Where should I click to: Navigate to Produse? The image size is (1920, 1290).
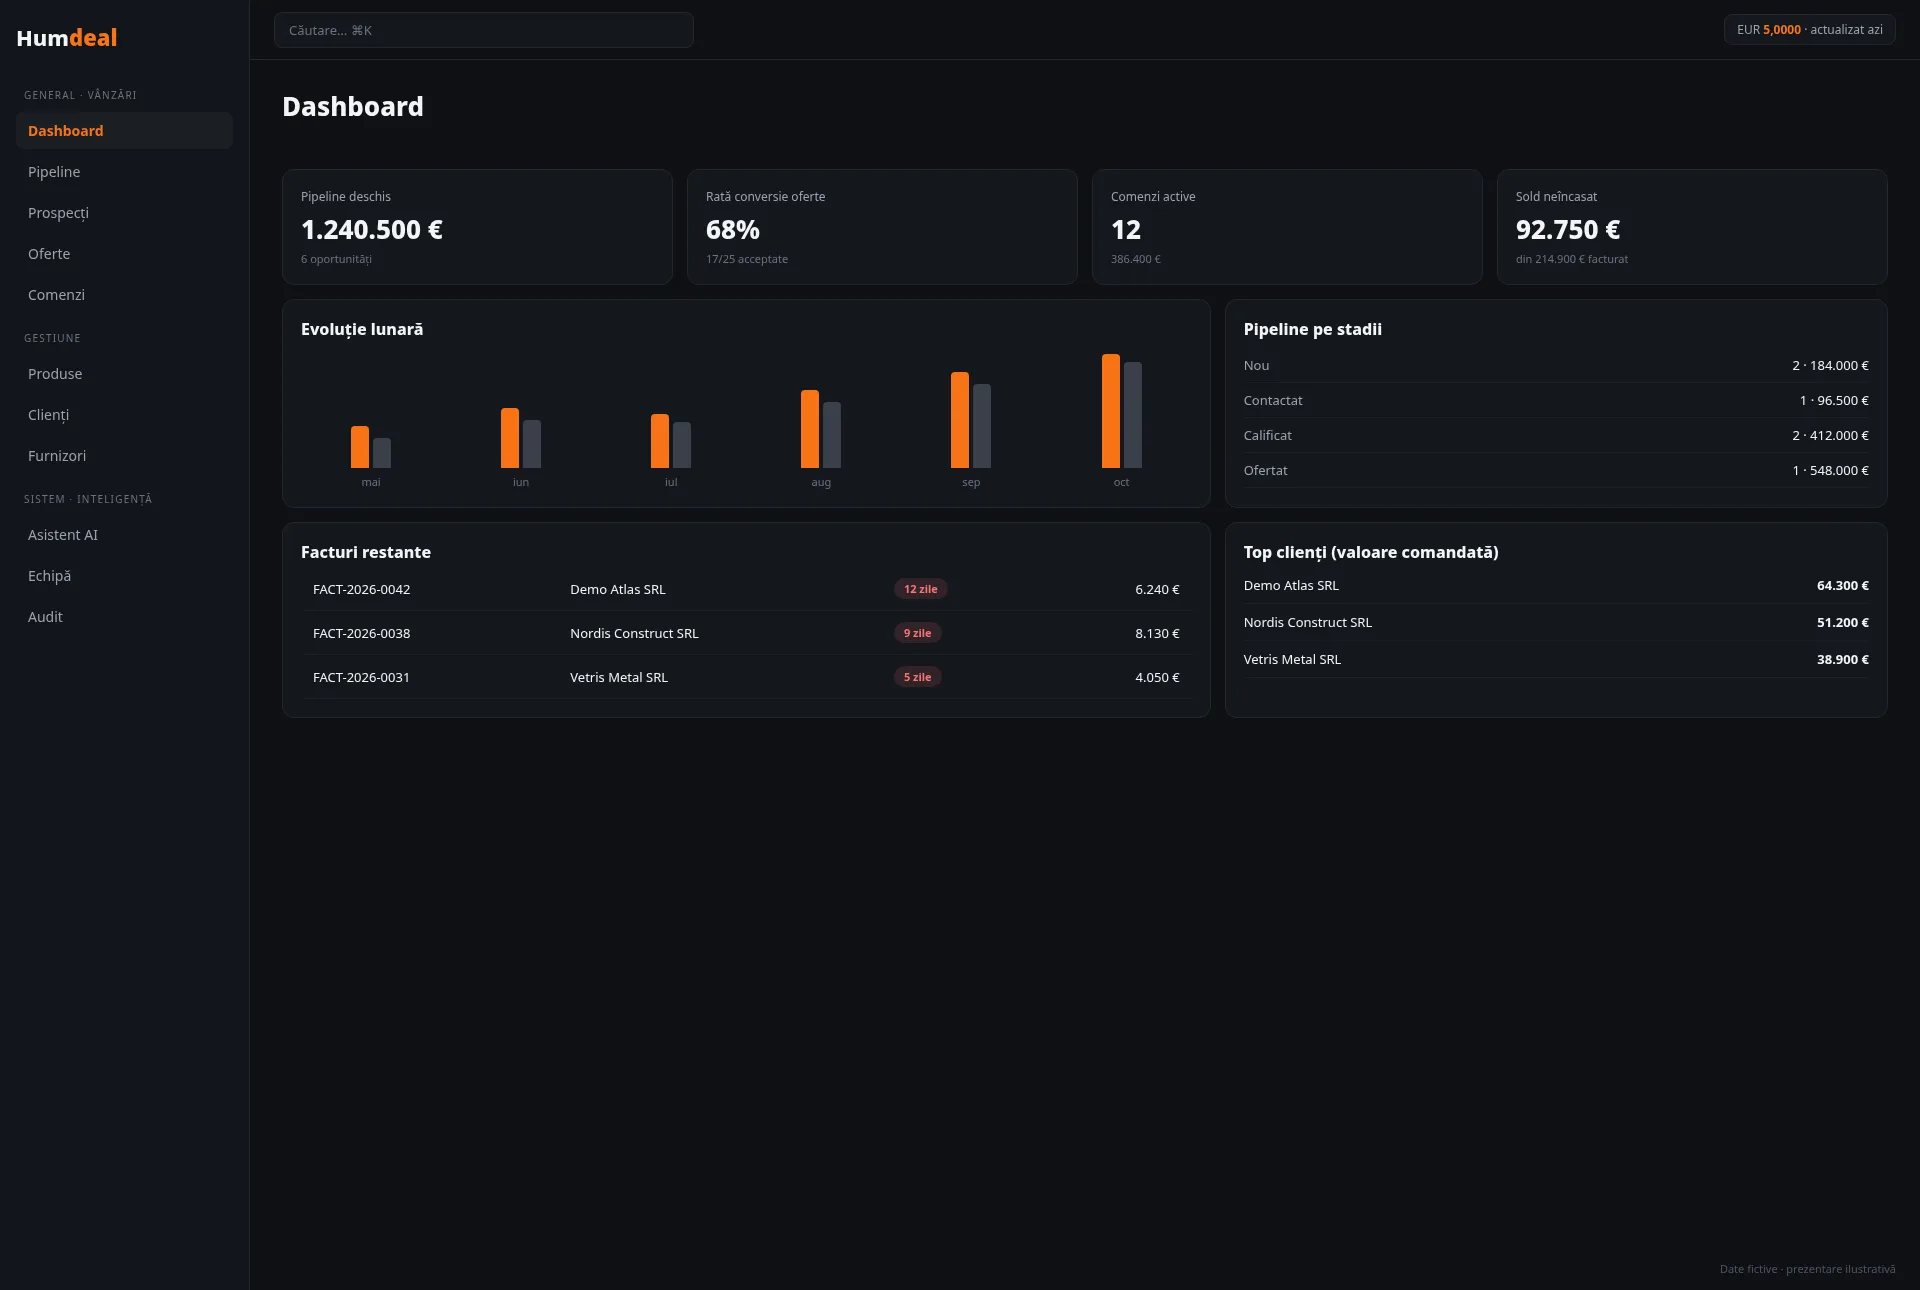[x=124, y=374]
